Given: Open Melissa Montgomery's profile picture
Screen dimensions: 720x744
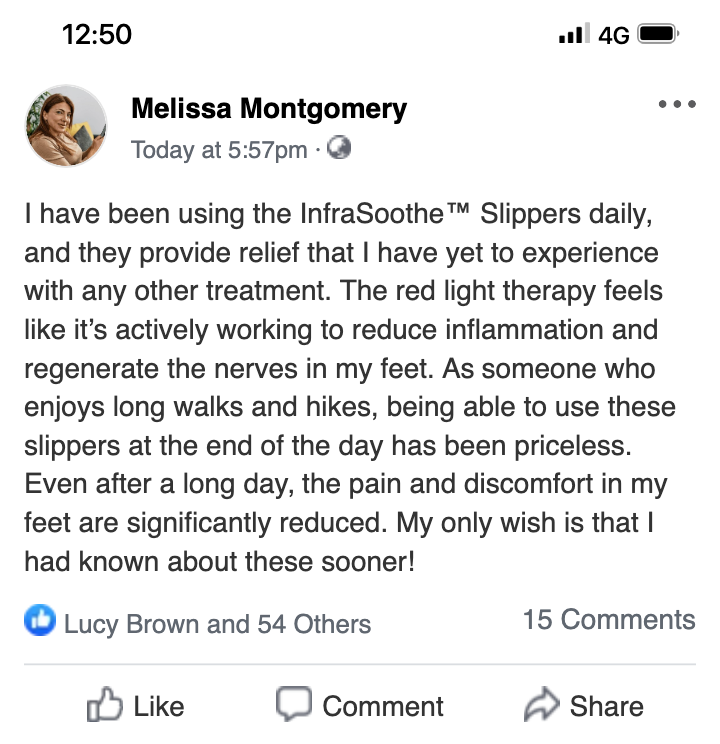Looking at the screenshot, I should coord(66,125).
